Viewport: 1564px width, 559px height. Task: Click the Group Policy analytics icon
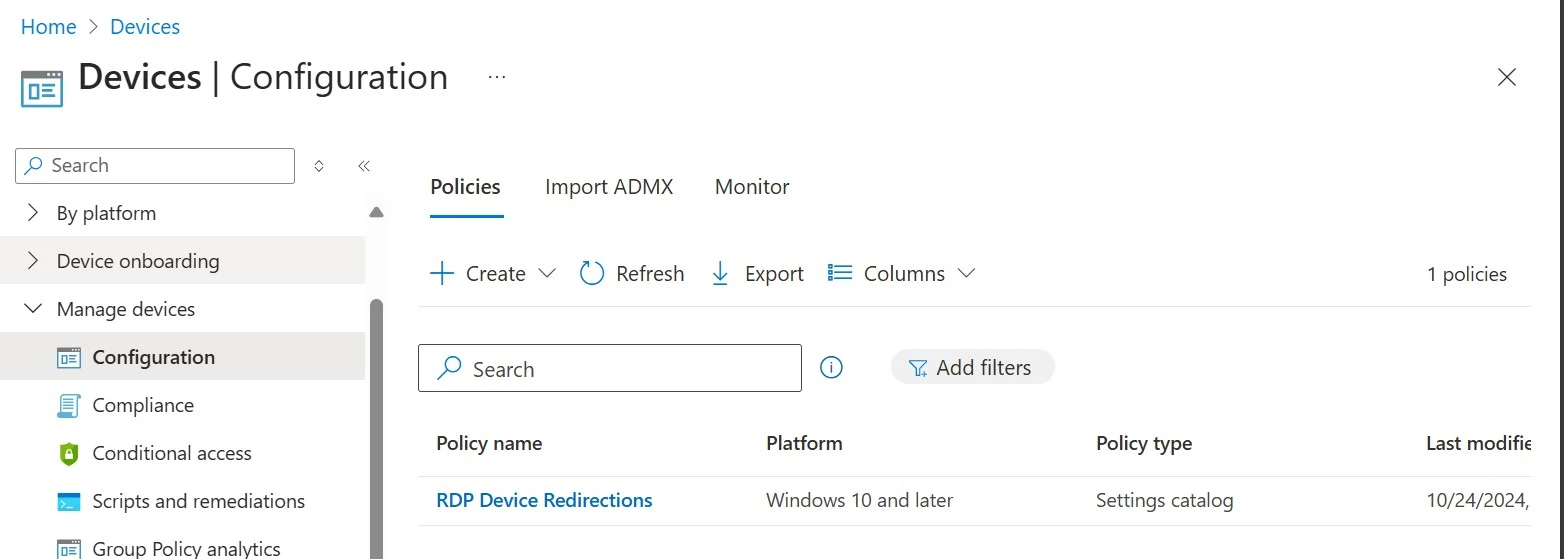[x=69, y=548]
